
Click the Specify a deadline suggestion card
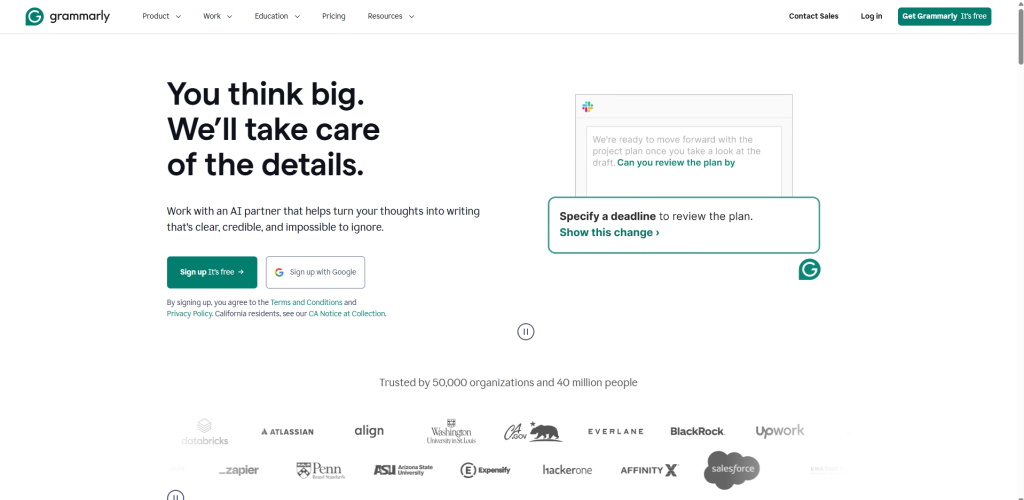[684, 225]
